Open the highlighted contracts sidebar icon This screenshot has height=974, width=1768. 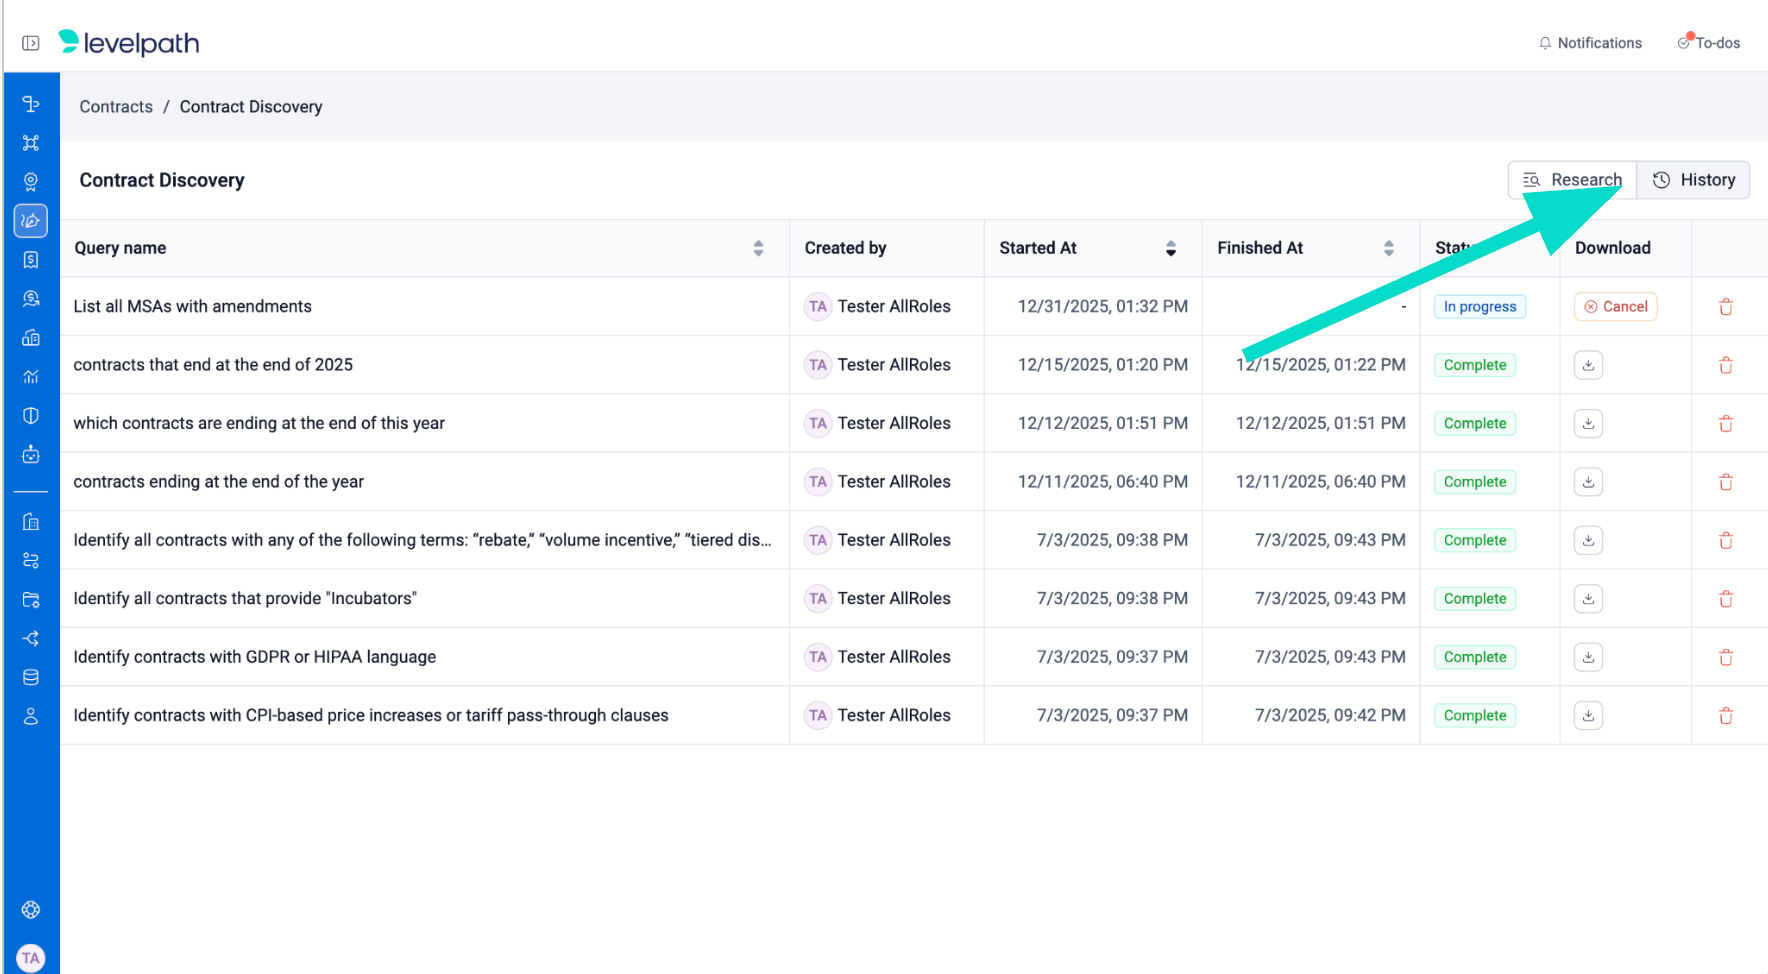point(31,221)
